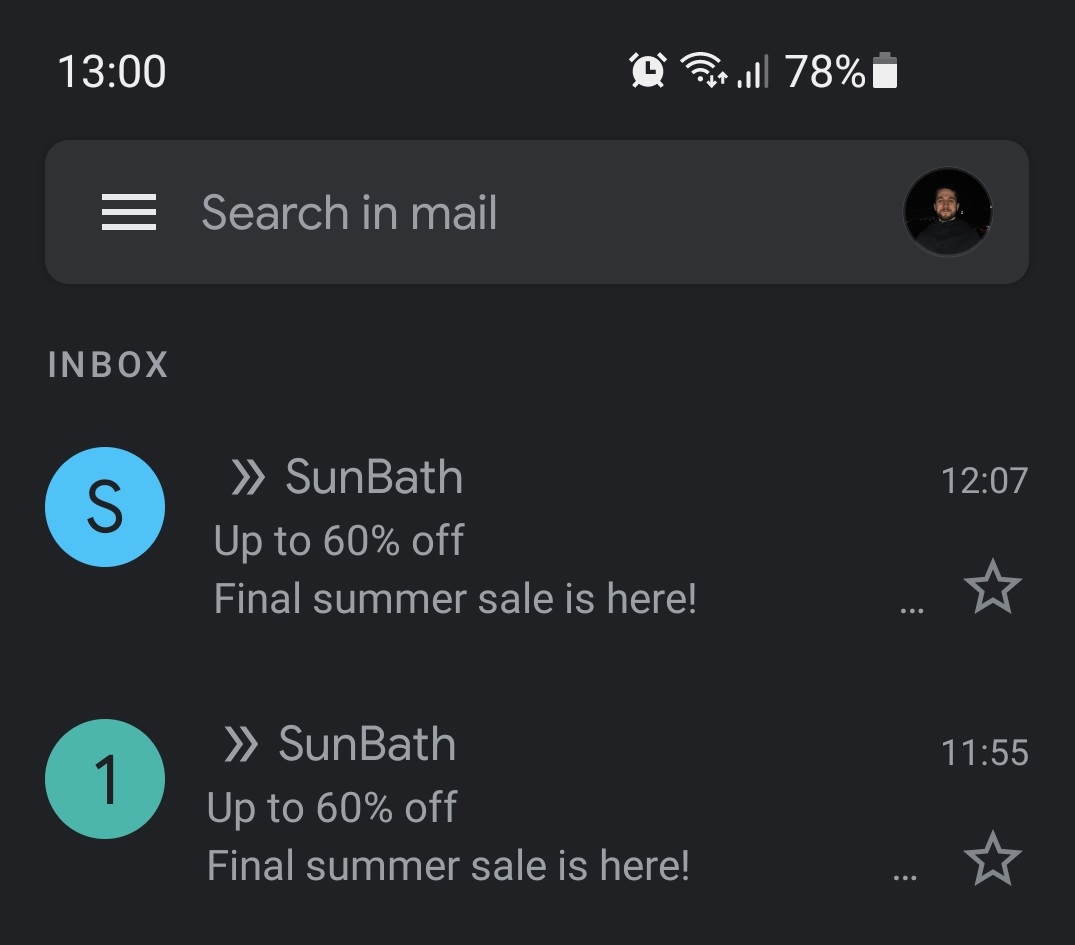The height and width of the screenshot is (945, 1075).
Task: Tap the importance marker on 11:55 email
Action: [x=240, y=745]
